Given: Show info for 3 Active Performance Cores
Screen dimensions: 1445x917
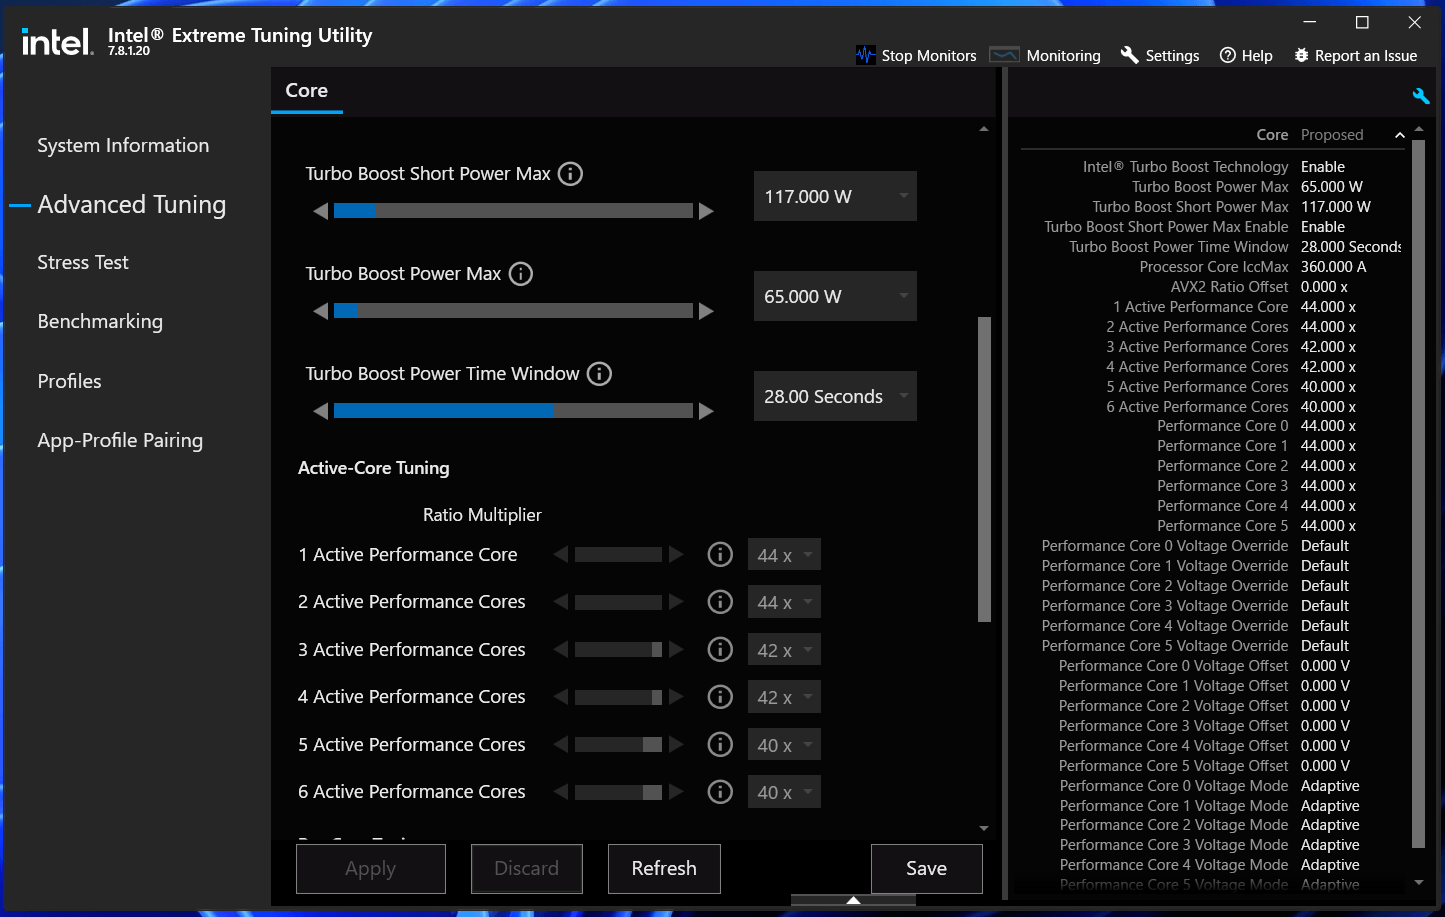Looking at the screenshot, I should pos(720,649).
